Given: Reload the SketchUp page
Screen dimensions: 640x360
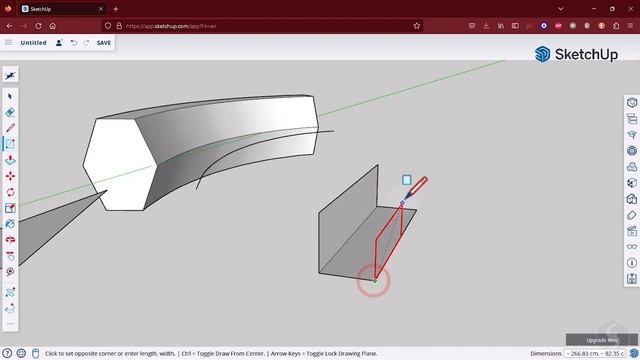Looking at the screenshot, I should (38, 26).
